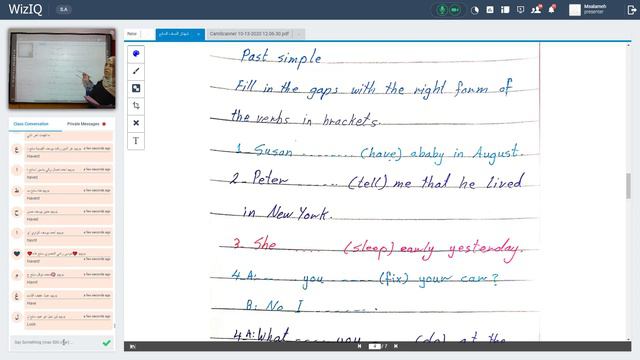Image resolution: width=640 pixels, height=360 pixels.
Task: Click the presenter profile avatar
Action: pos(575,10)
